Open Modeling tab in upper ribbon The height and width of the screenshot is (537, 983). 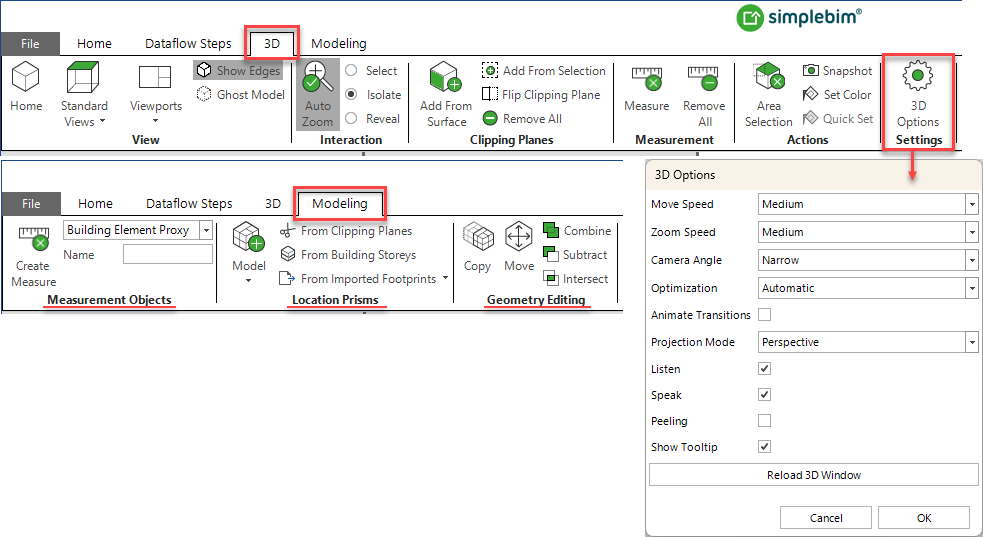pos(339,44)
